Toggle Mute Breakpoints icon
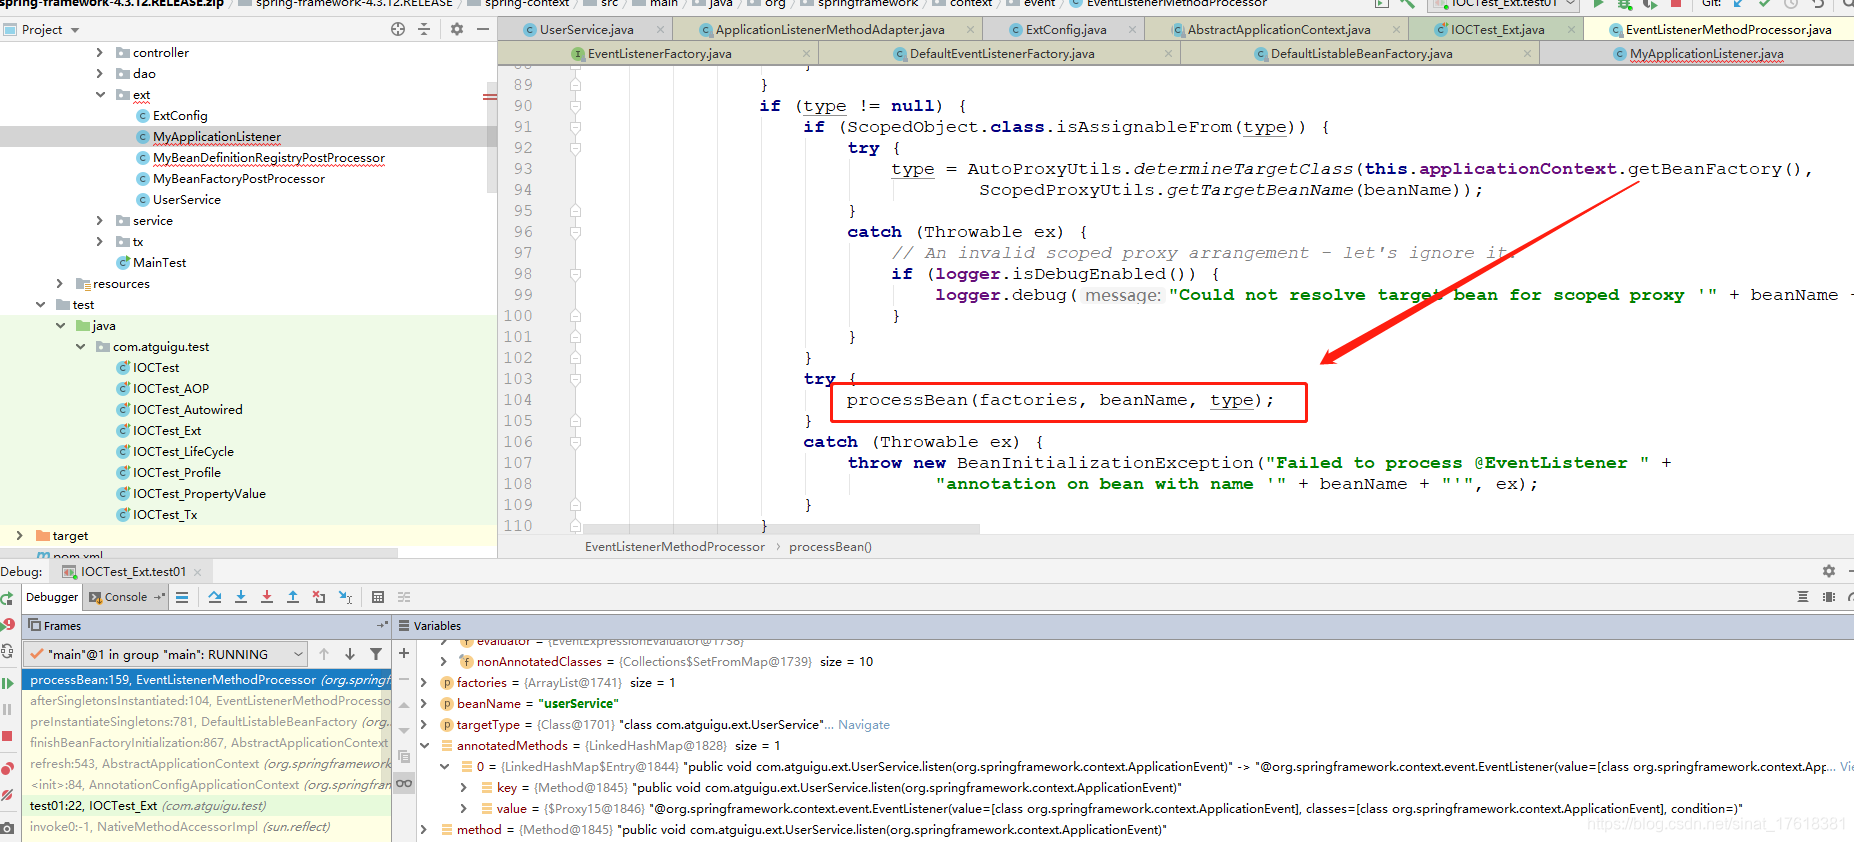The image size is (1854, 842). [7, 795]
